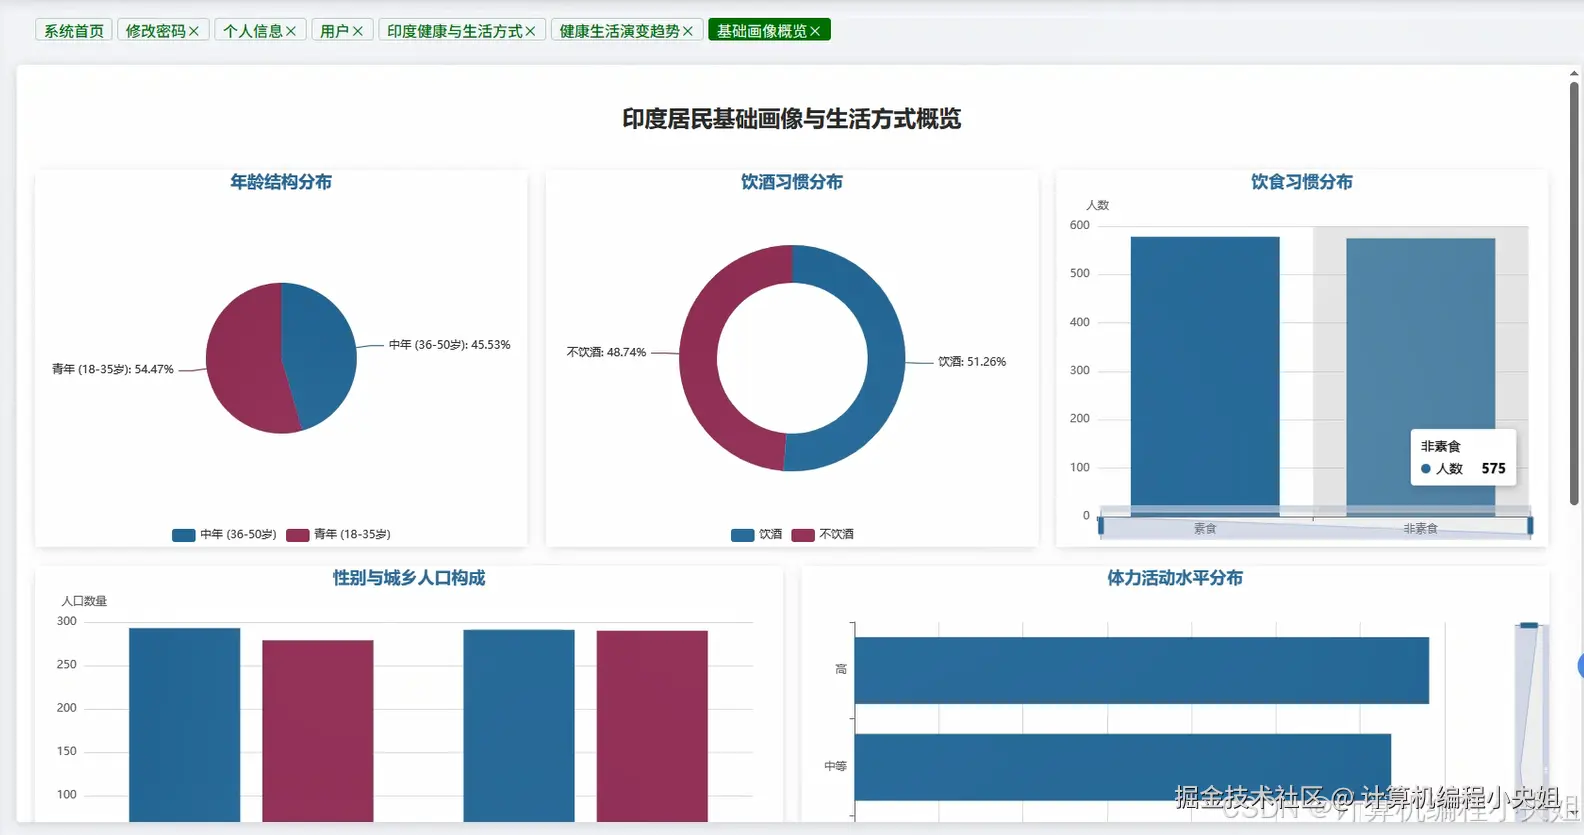Click the 体力活动水平分布 chart title
This screenshot has height=835, width=1584.
[x=1175, y=578]
